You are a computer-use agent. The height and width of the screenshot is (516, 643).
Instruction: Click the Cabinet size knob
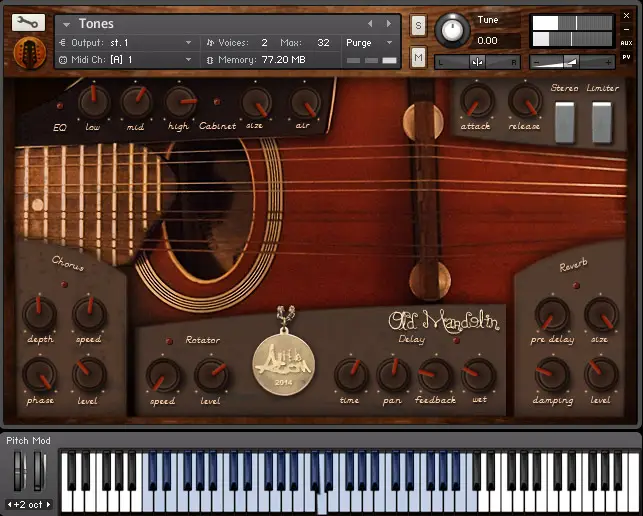pos(256,103)
